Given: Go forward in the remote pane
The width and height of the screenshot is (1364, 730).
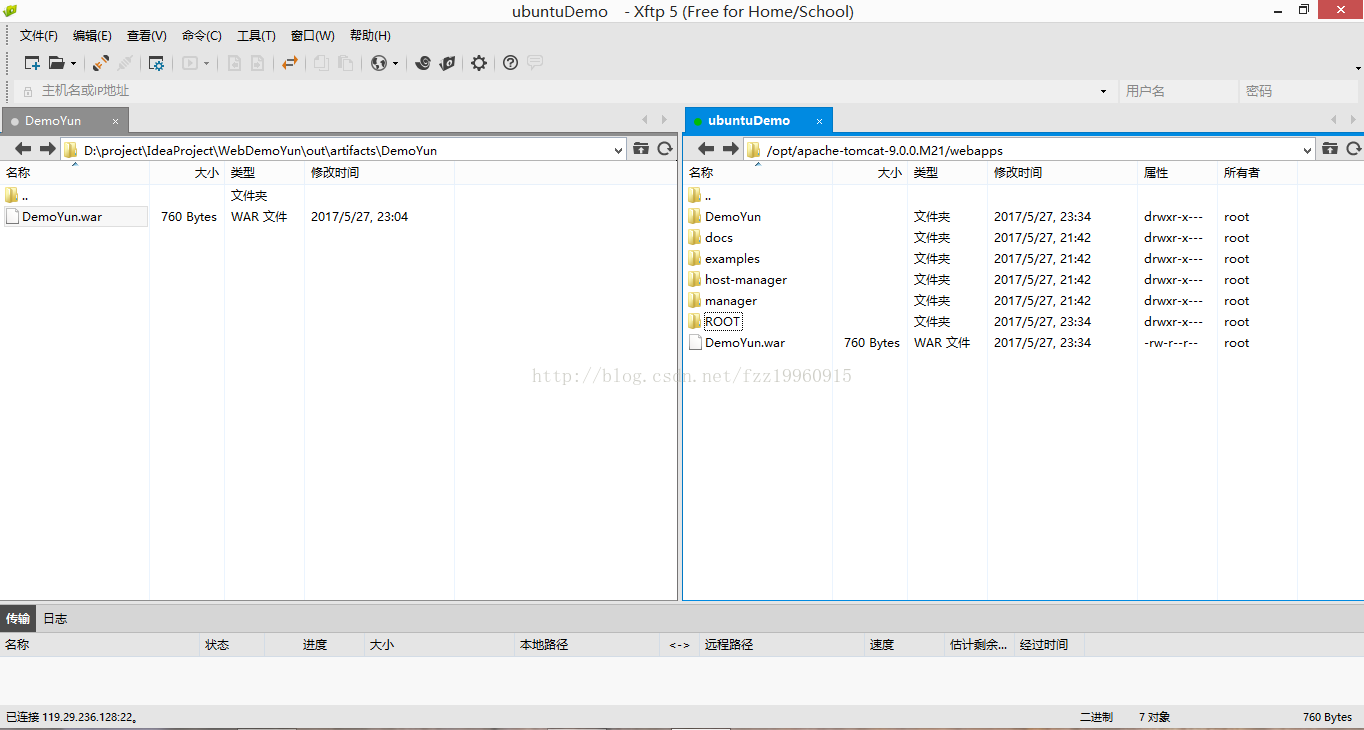Looking at the screenshot, I should [x=730, y=149].
